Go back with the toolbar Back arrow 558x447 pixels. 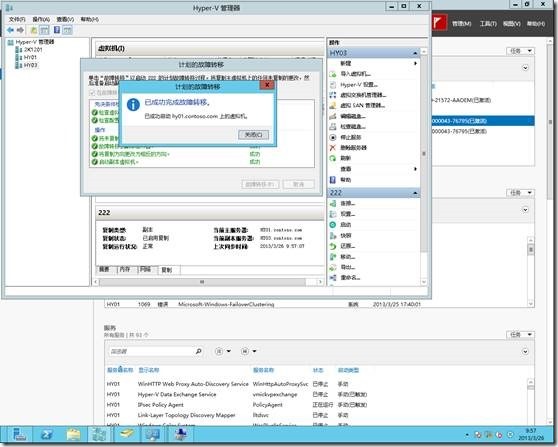pos(10,30)
